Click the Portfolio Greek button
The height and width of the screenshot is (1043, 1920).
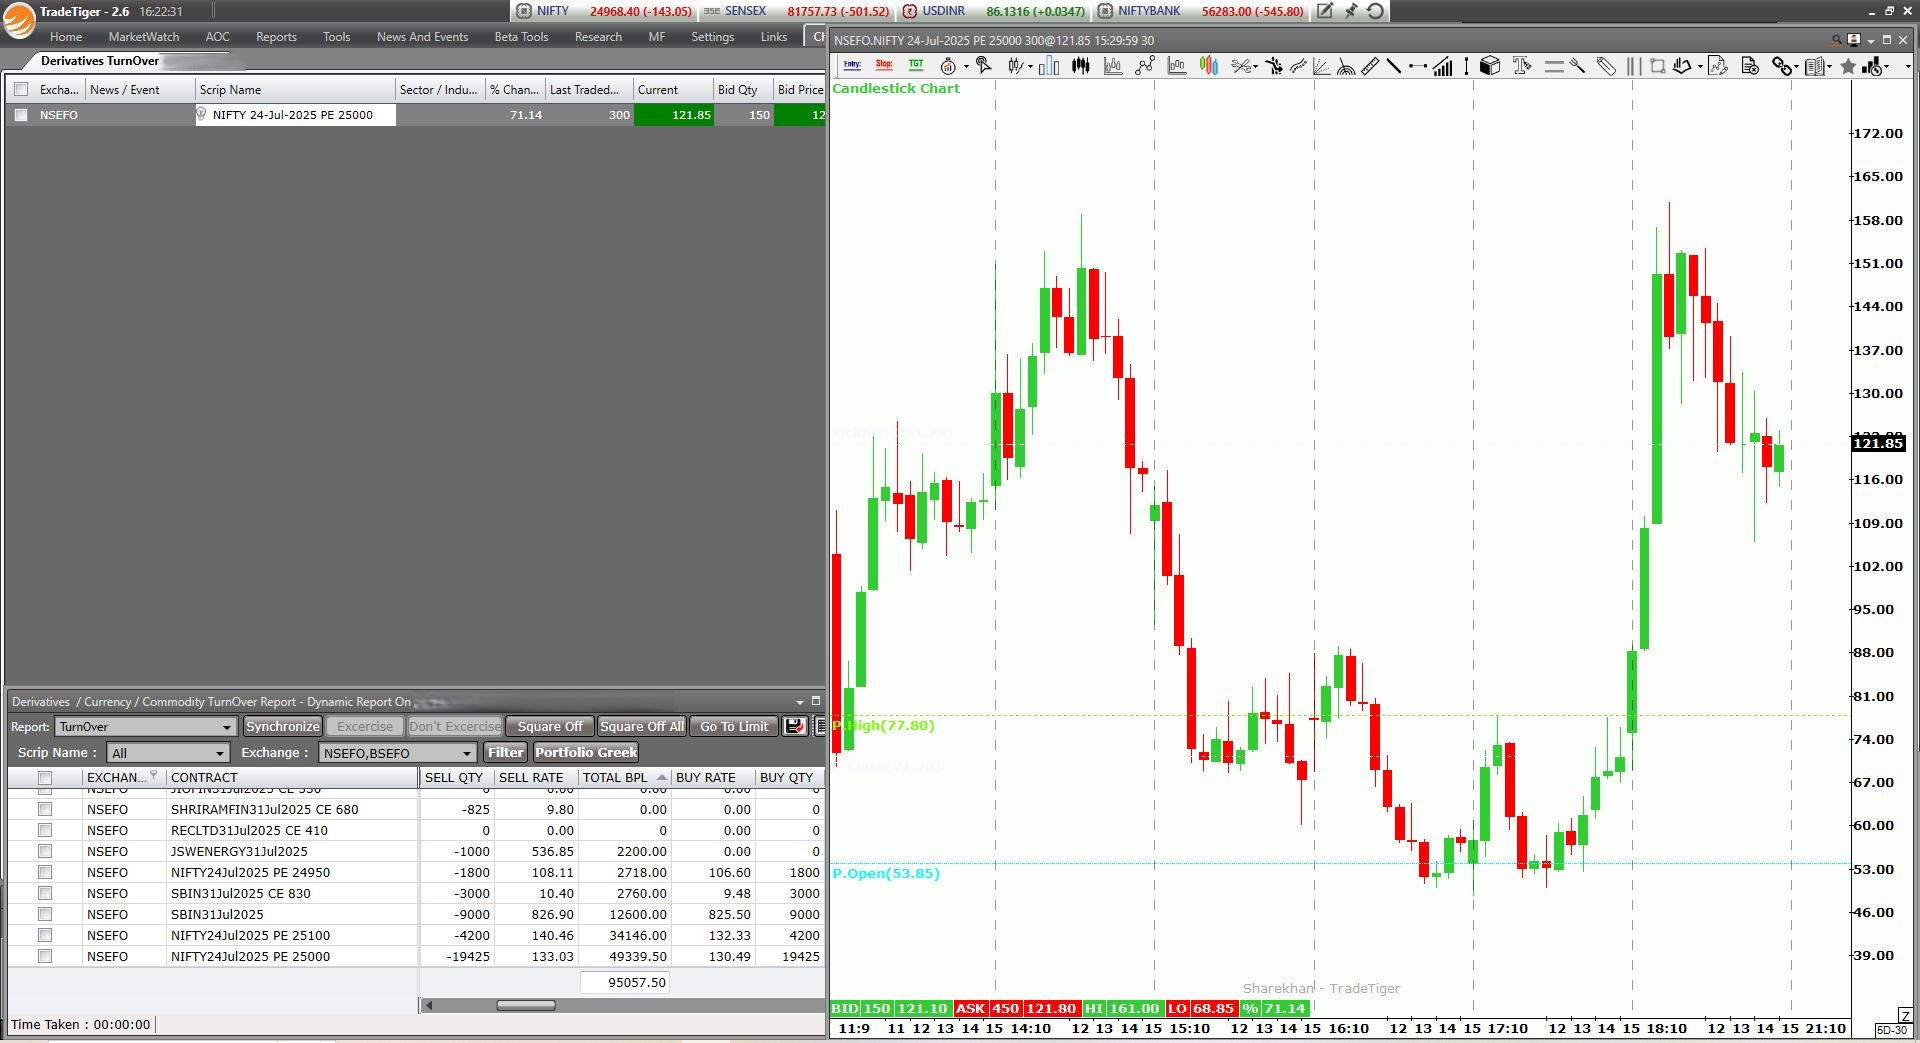[586, 752]
